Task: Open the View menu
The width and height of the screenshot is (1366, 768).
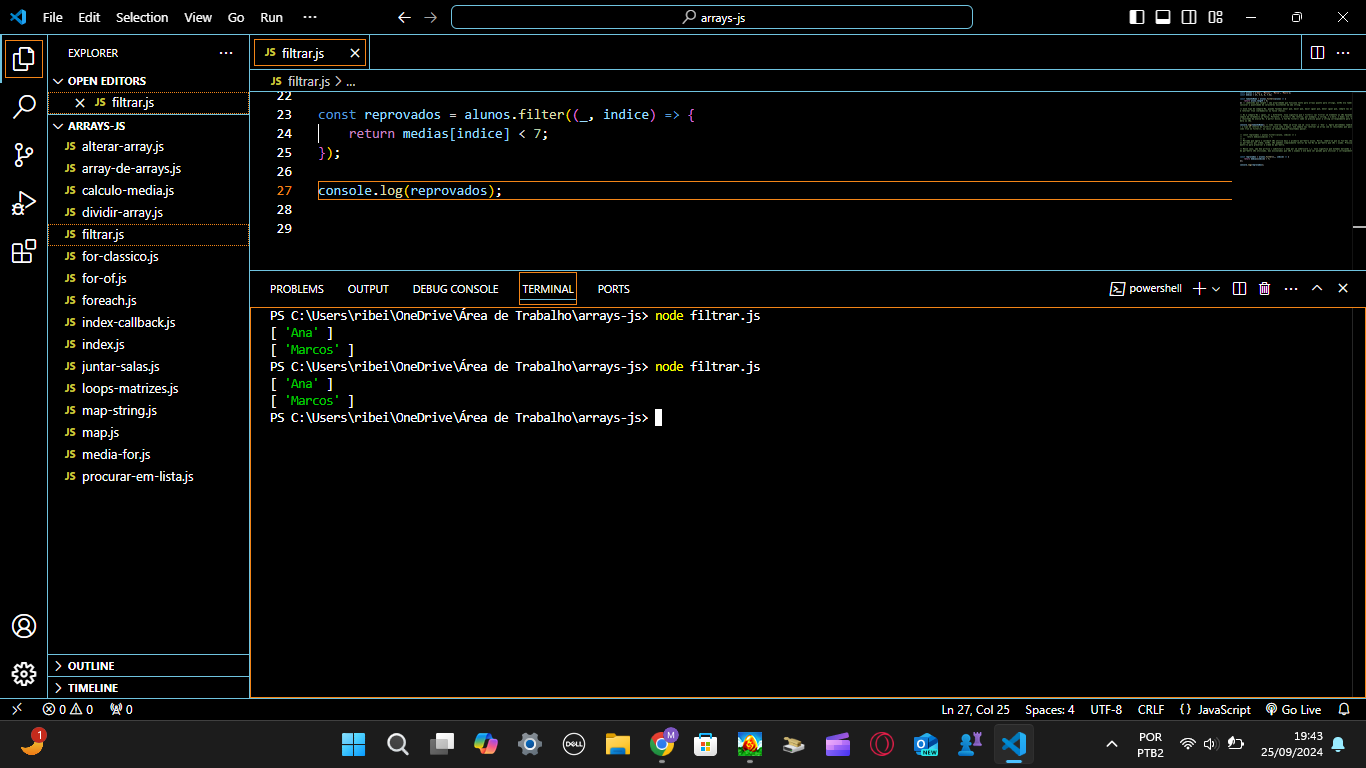Action: coord(198,17)
